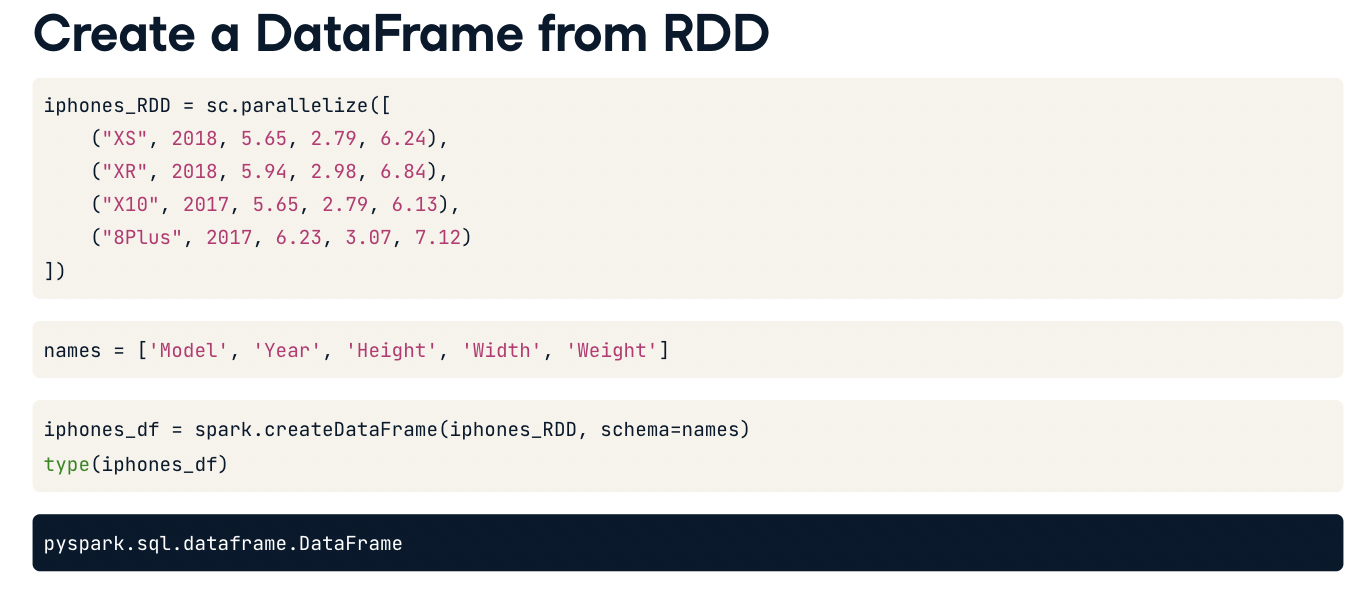This screenshot has height=594, width=1370.
Task: Click the value 6.13 in the X10 row
Action: coord(415,204)
